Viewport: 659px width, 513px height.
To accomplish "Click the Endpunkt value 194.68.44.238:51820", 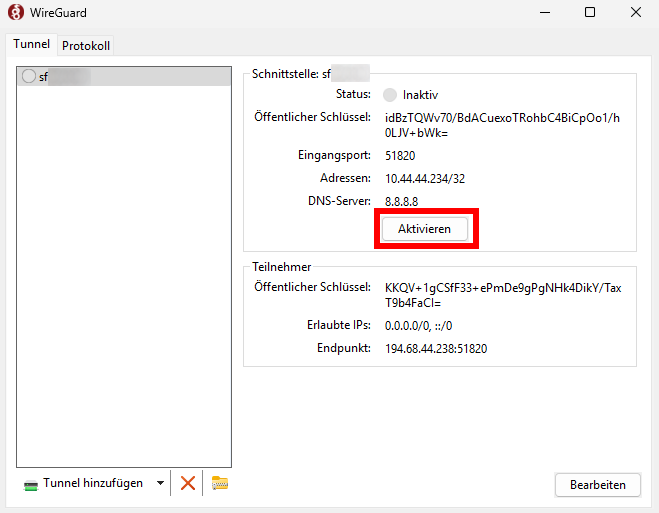I will pyautogui.click(x=436, y=349).
